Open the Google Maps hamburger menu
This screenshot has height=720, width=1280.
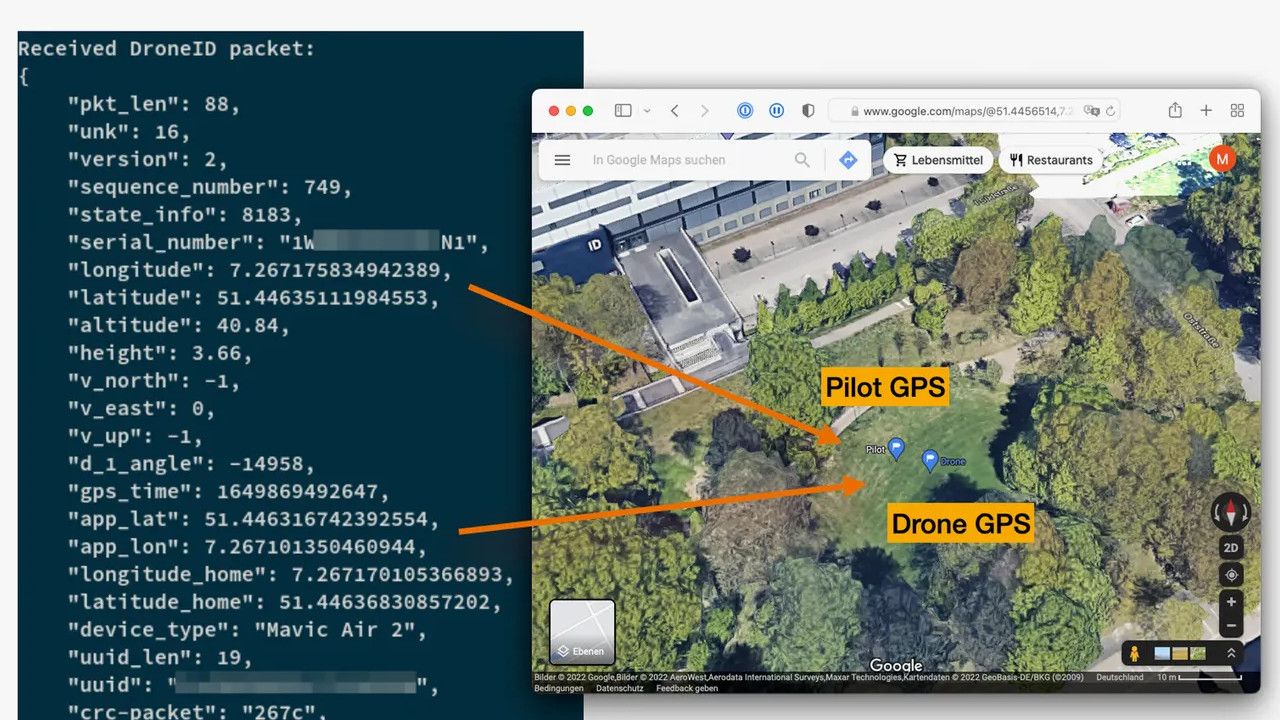coord(562,160)
